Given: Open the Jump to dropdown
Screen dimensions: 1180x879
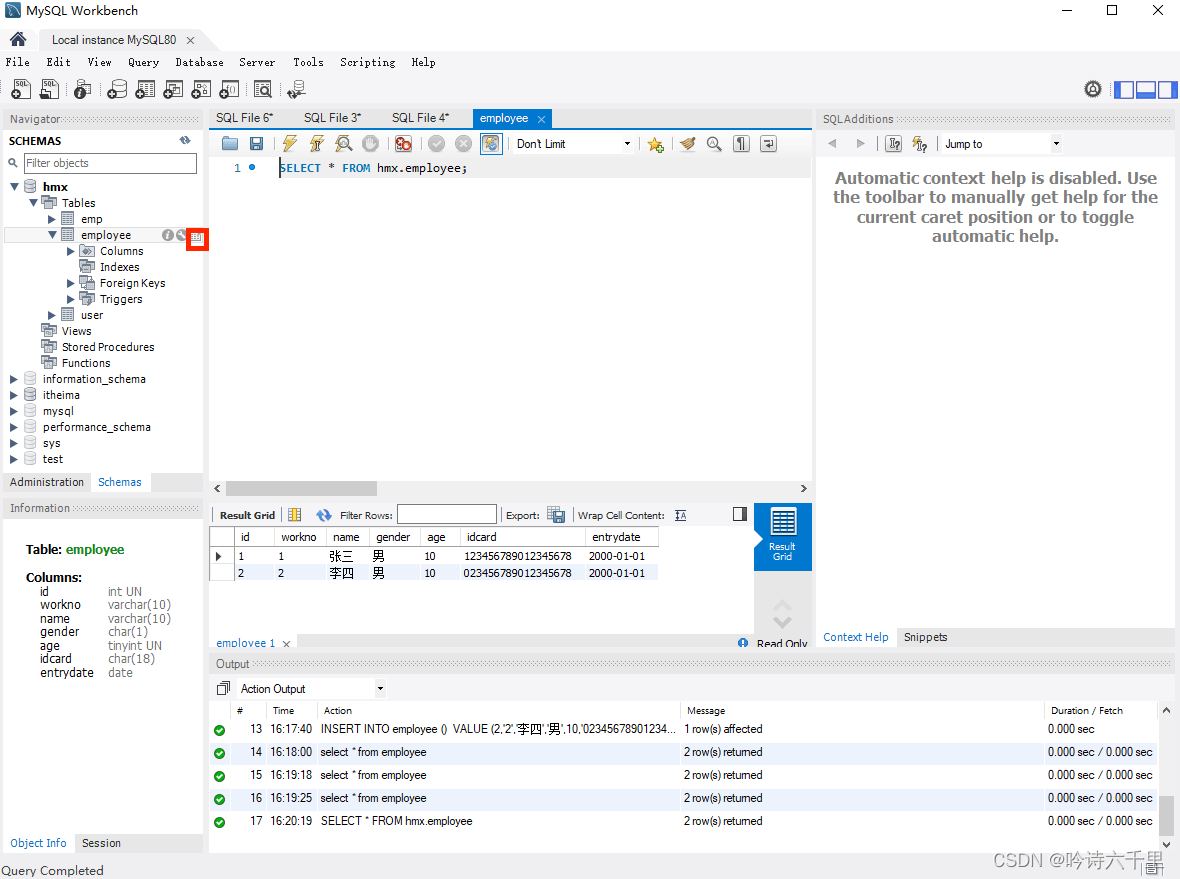Looking at the screenshot, I should pos(1056,144).
